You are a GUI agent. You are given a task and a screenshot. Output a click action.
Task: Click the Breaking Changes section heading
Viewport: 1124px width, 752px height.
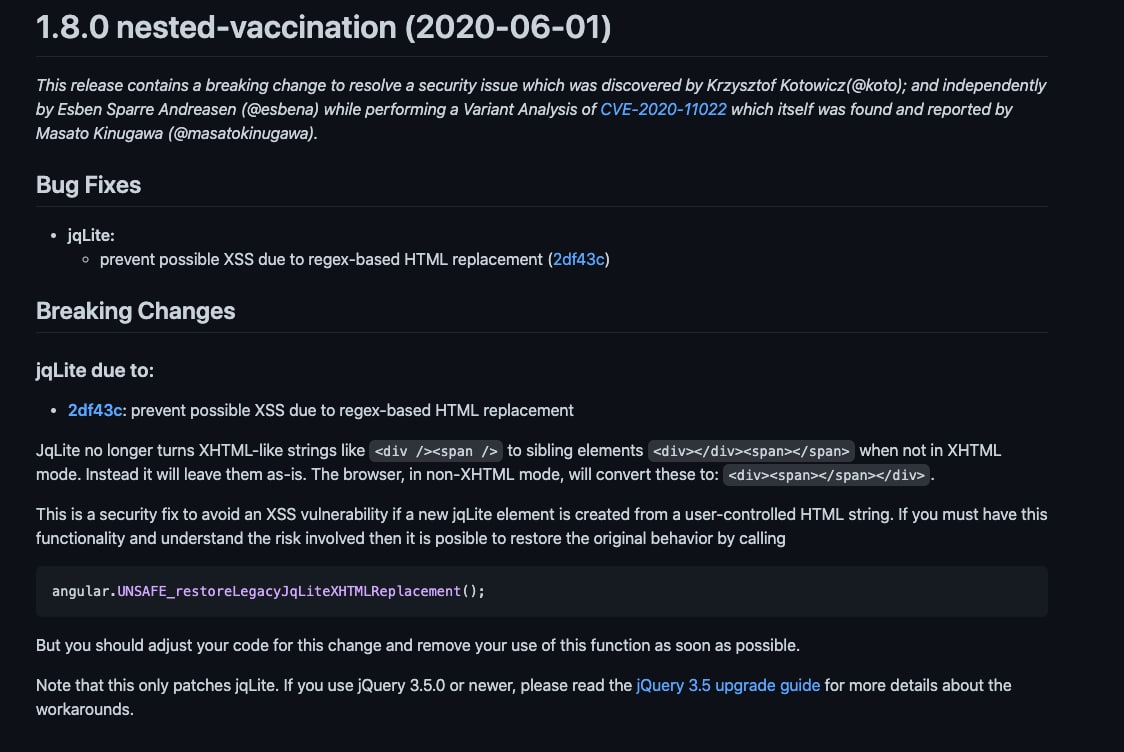135,311
